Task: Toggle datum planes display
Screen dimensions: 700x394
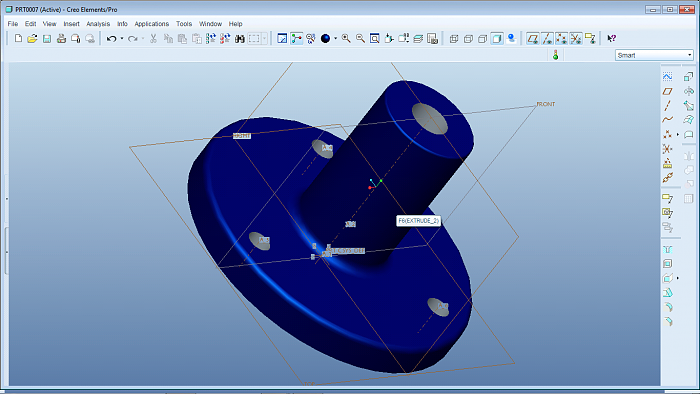Action: (x=532, y=39)
